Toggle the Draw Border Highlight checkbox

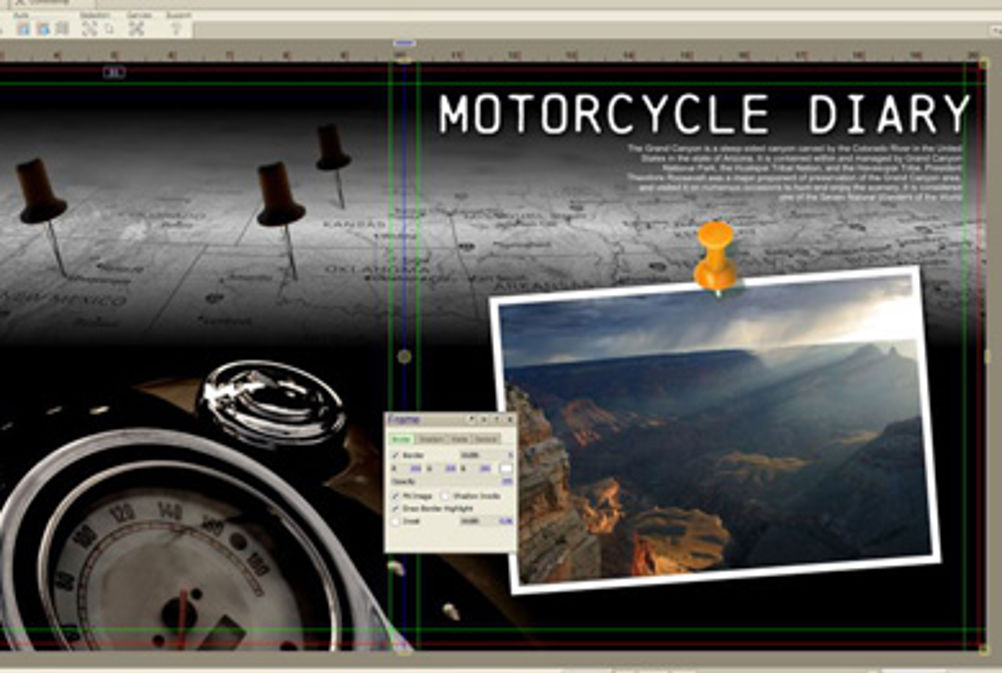(395, 509)
